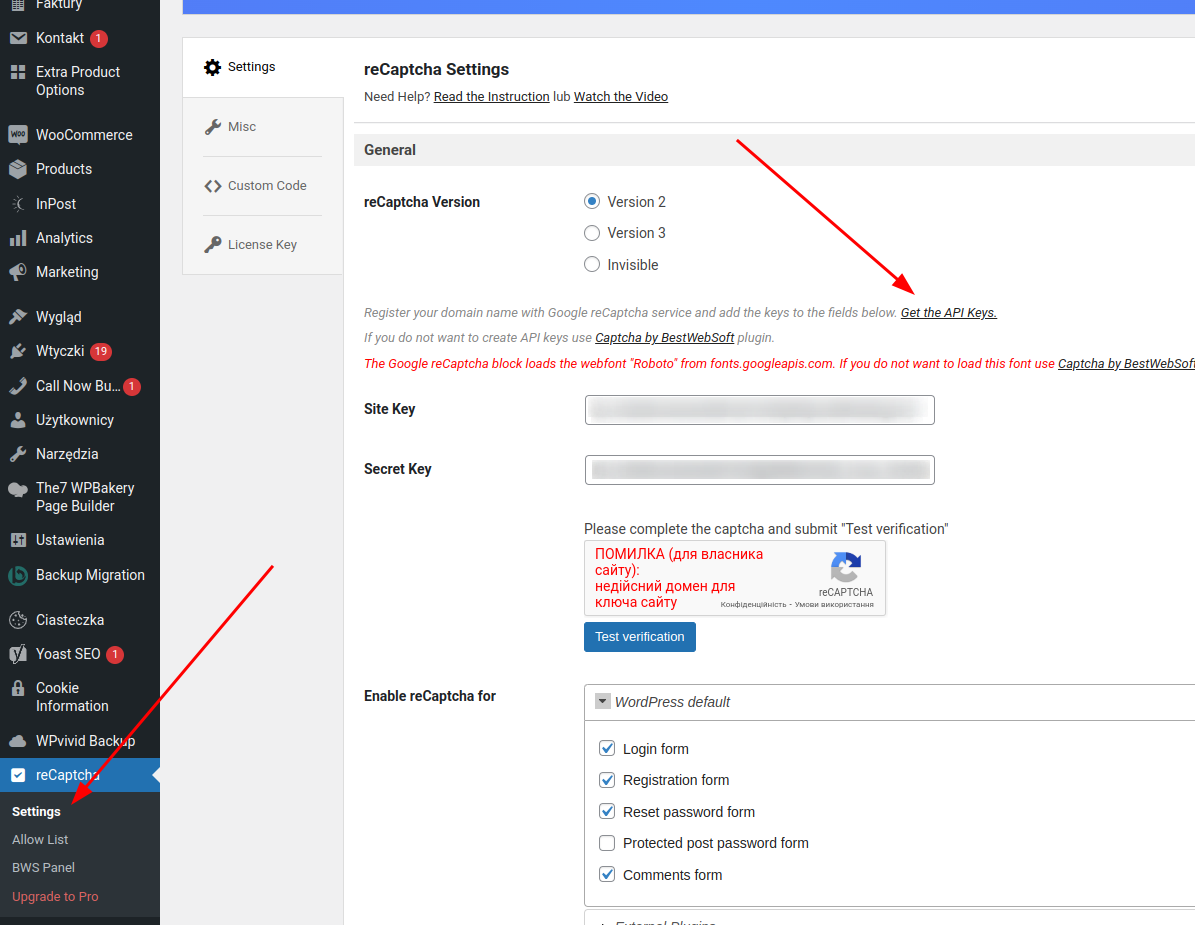Uncheck the Login form checkbox
This screenshot has height=925, width=1195.
(x=607, y=748)
